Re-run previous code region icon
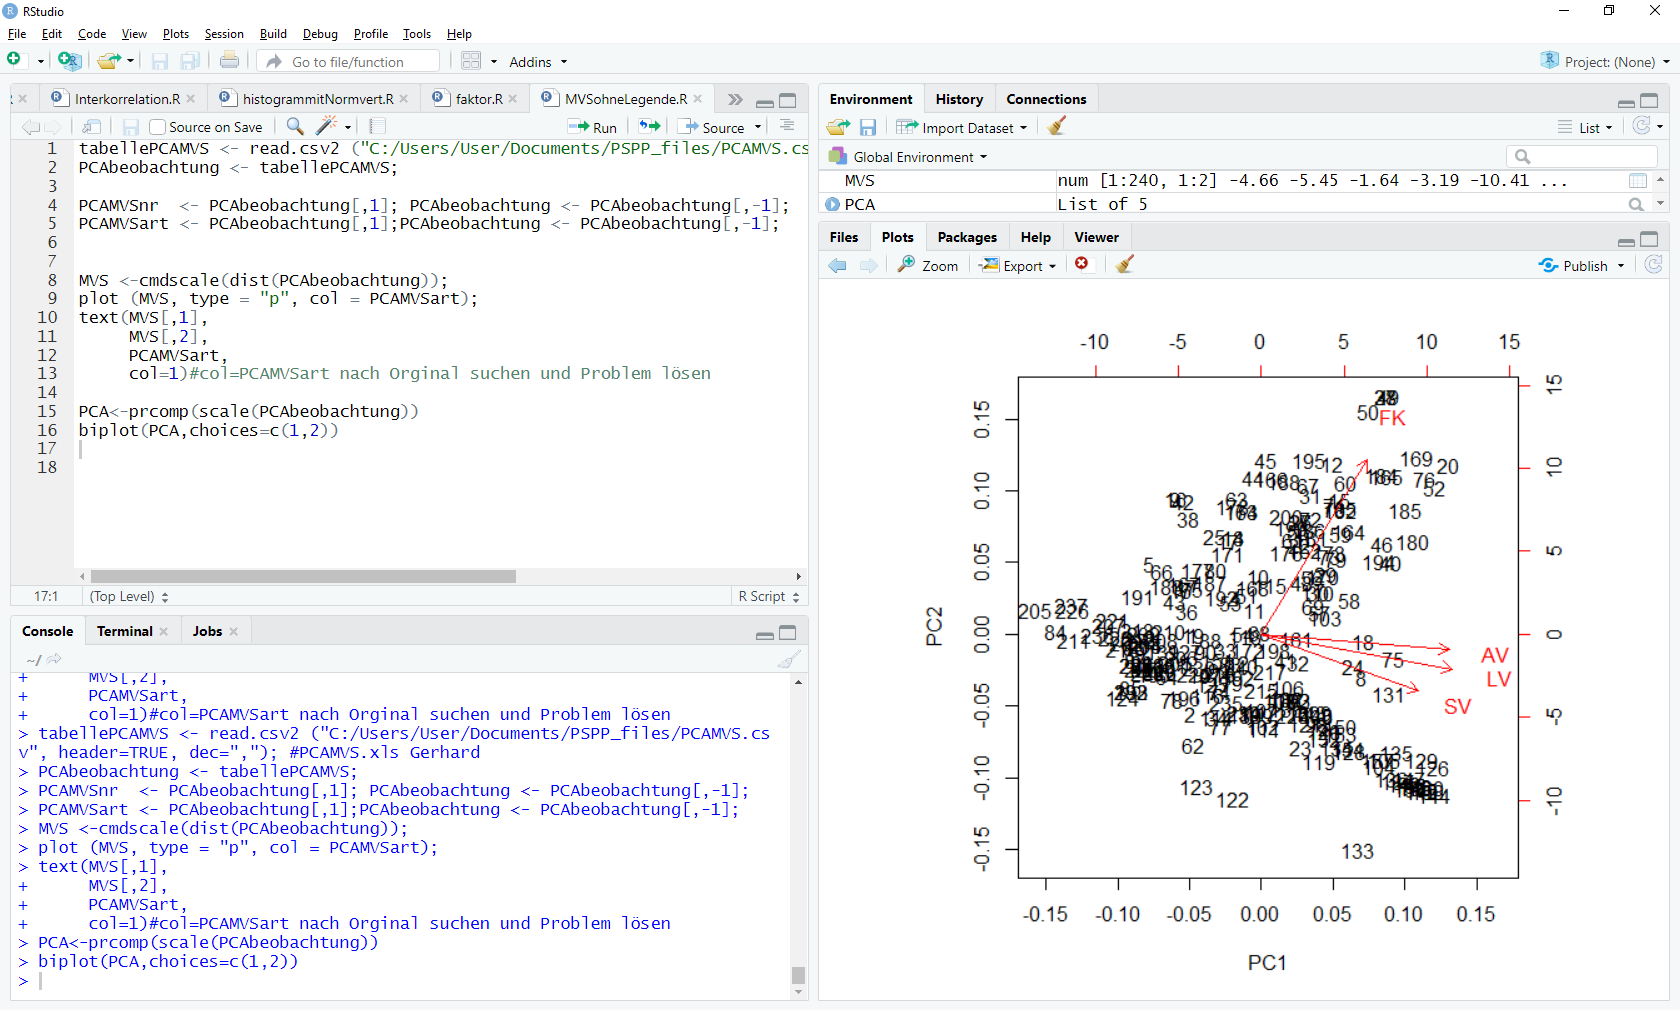 (650, 126)
